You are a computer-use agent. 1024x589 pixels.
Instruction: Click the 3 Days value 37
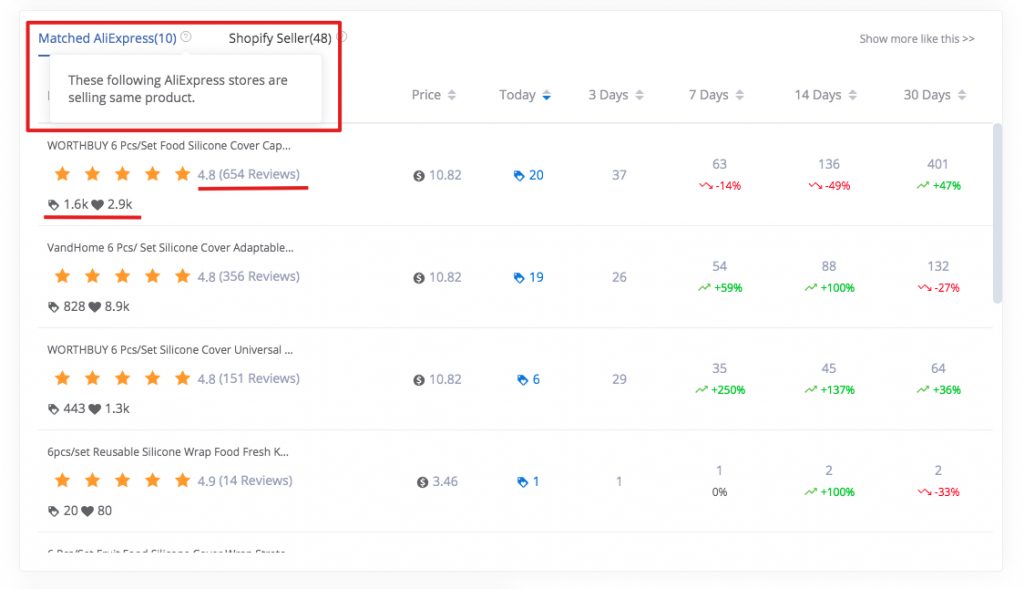pyautogui.click(x=619, y=175)
